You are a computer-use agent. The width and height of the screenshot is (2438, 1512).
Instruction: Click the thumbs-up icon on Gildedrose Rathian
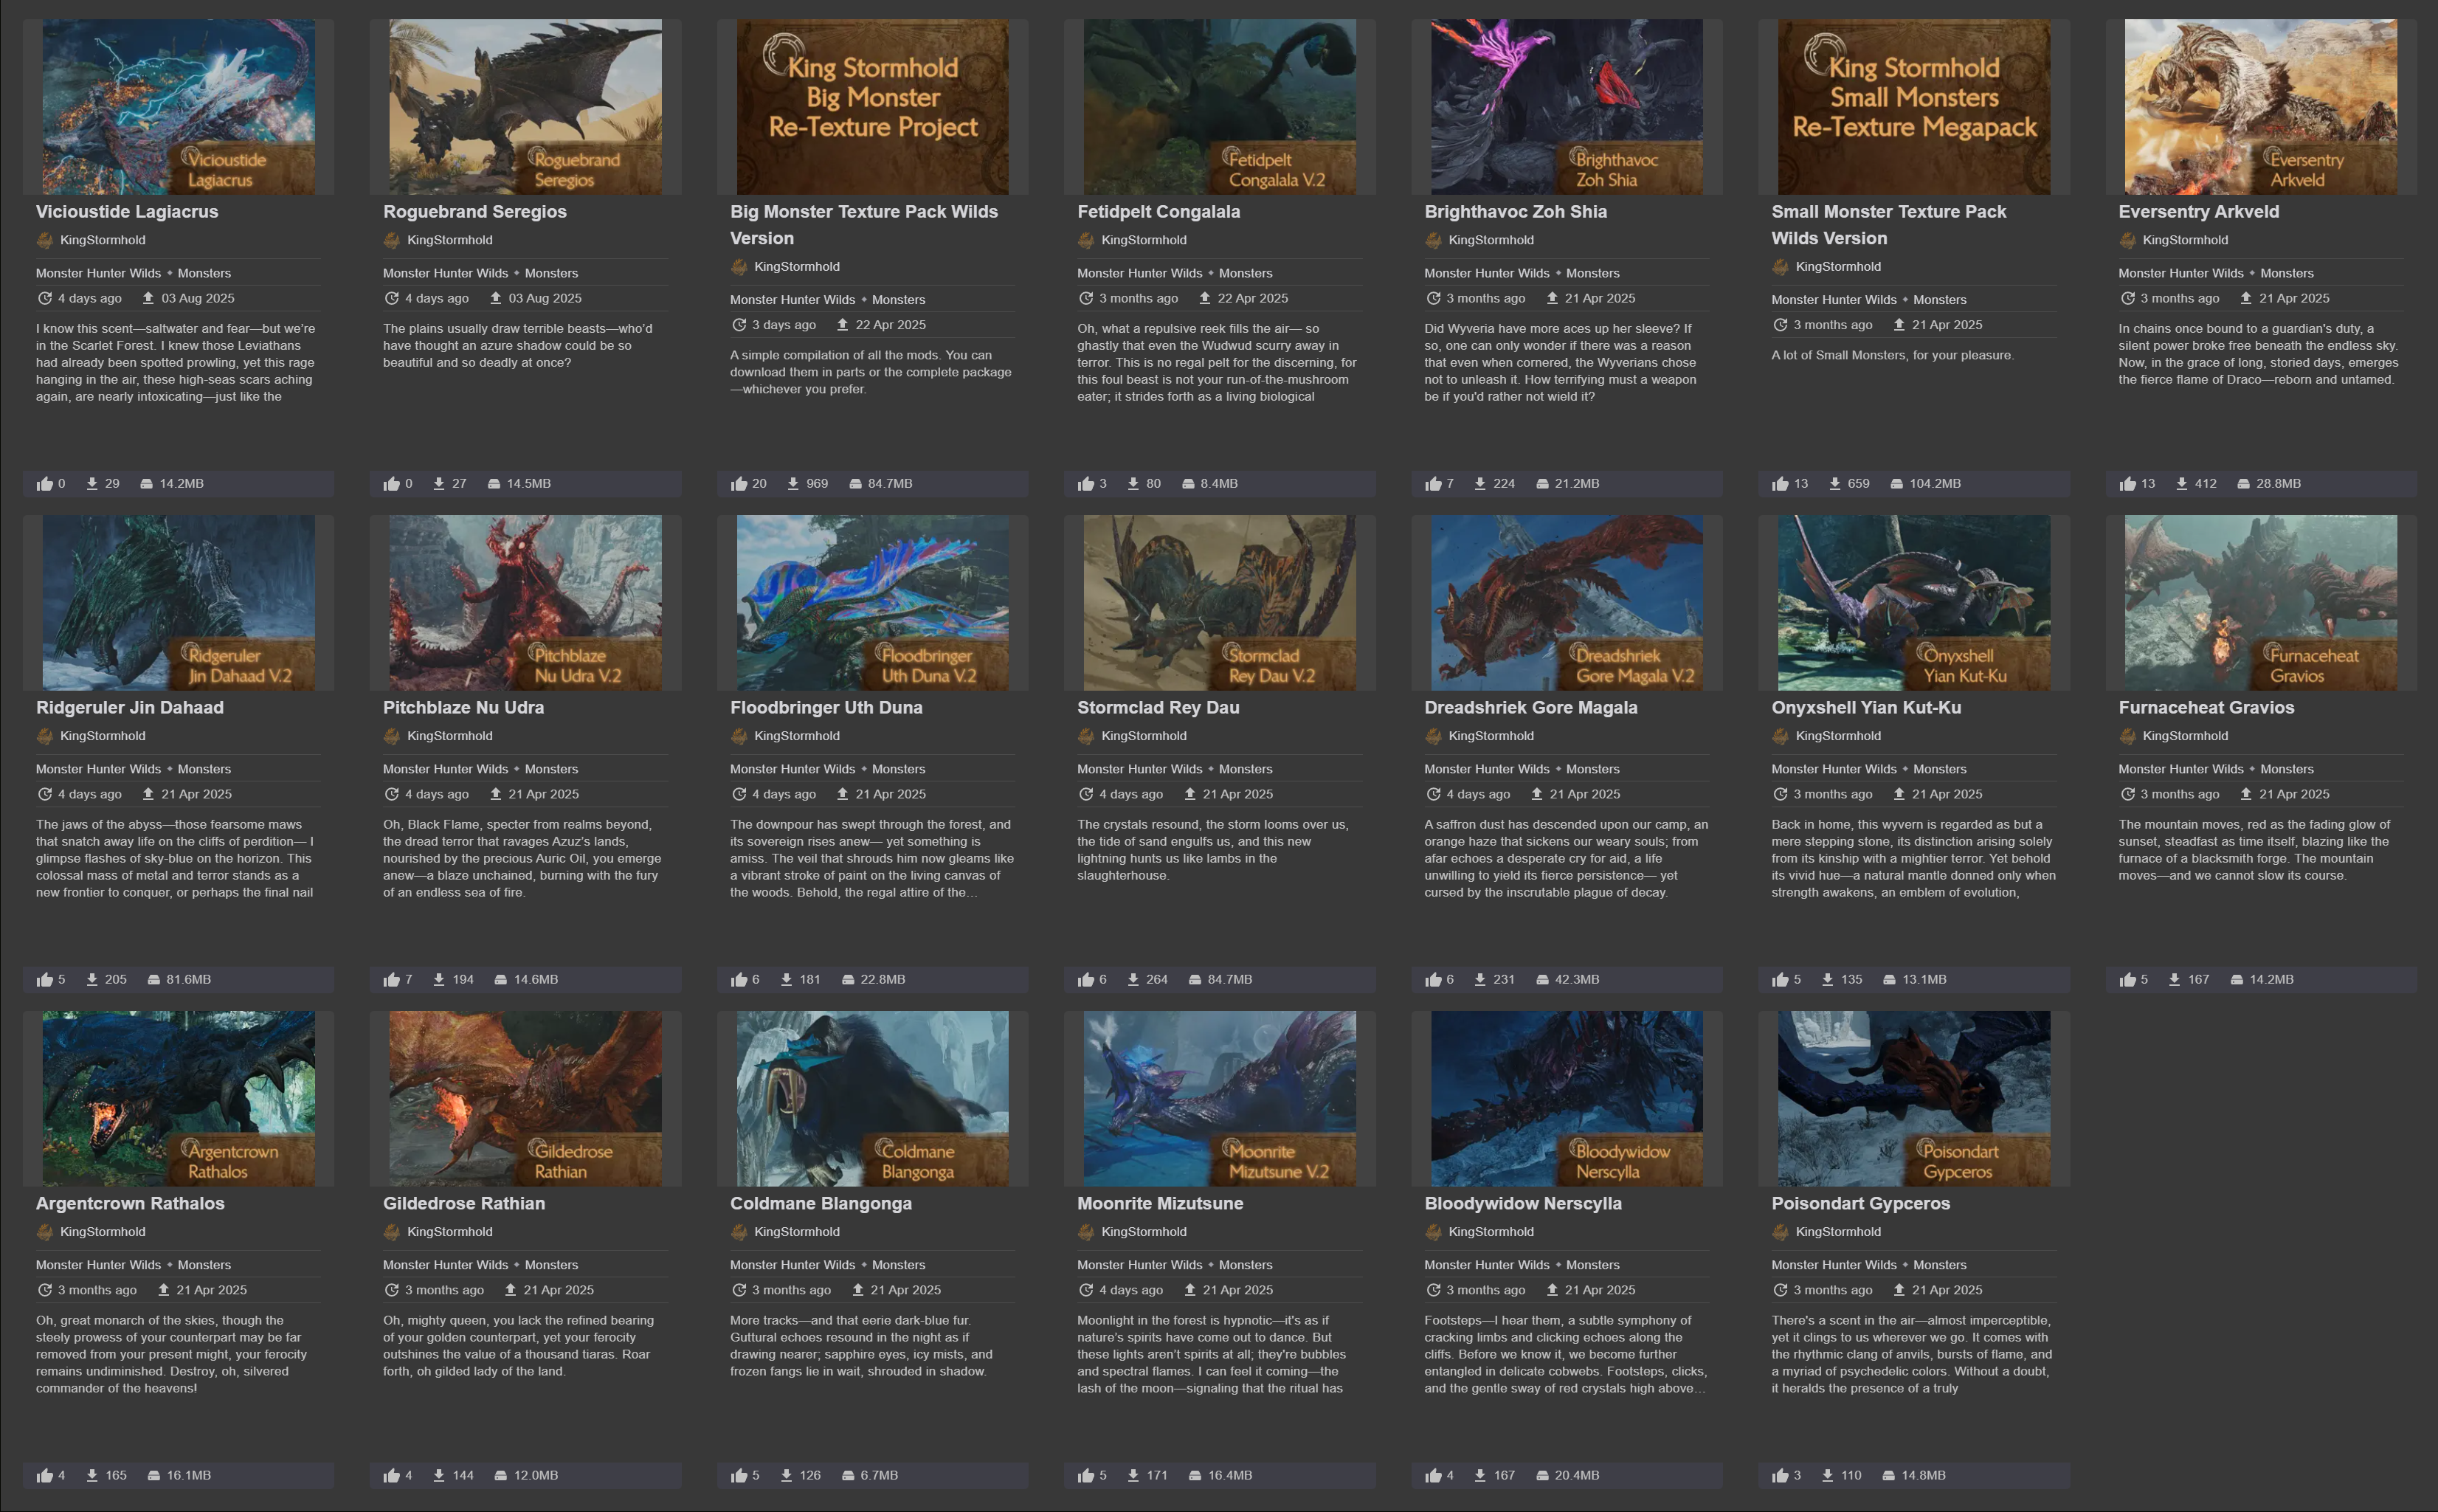coord(391,1476)
